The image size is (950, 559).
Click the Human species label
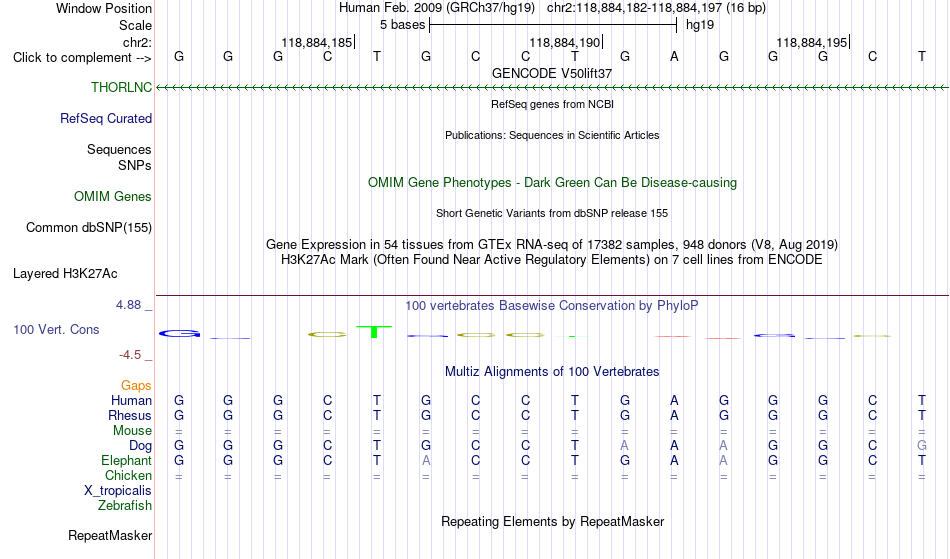click(x=131, y=400)
